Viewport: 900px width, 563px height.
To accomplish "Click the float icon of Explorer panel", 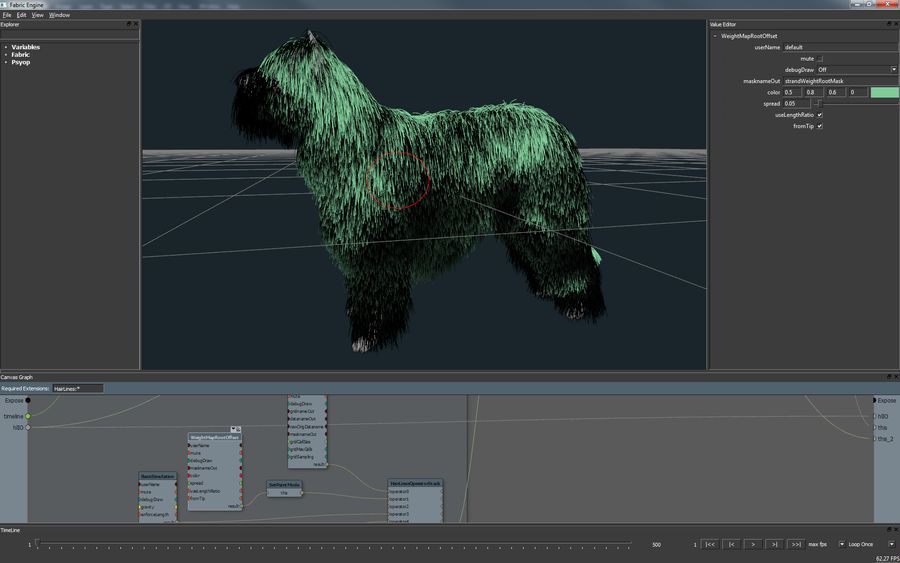I will click(x=129, y=23).
